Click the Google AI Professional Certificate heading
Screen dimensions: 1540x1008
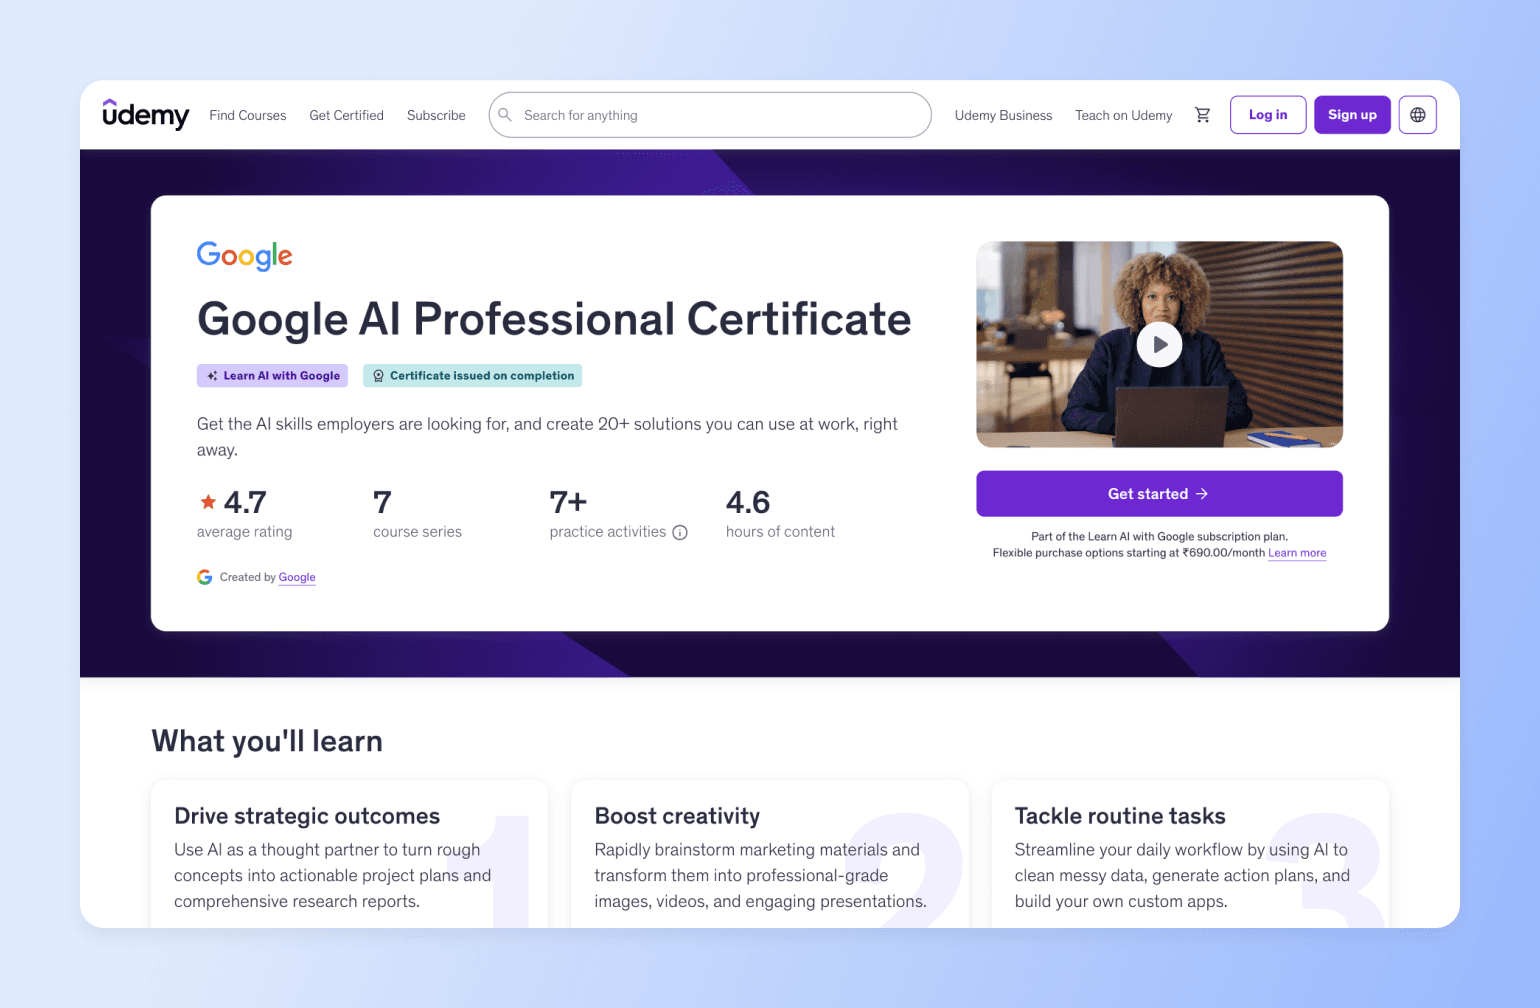click(554, 320)
